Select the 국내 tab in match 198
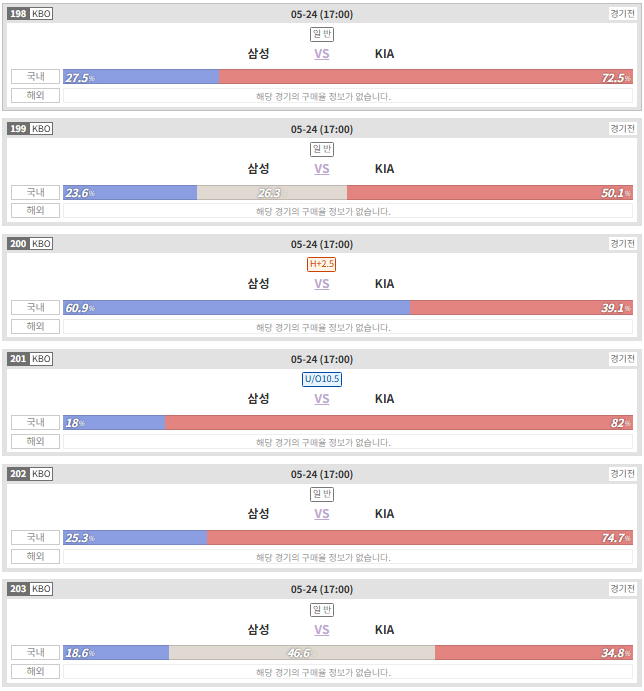The image size is (644, 691). (35, 76)
